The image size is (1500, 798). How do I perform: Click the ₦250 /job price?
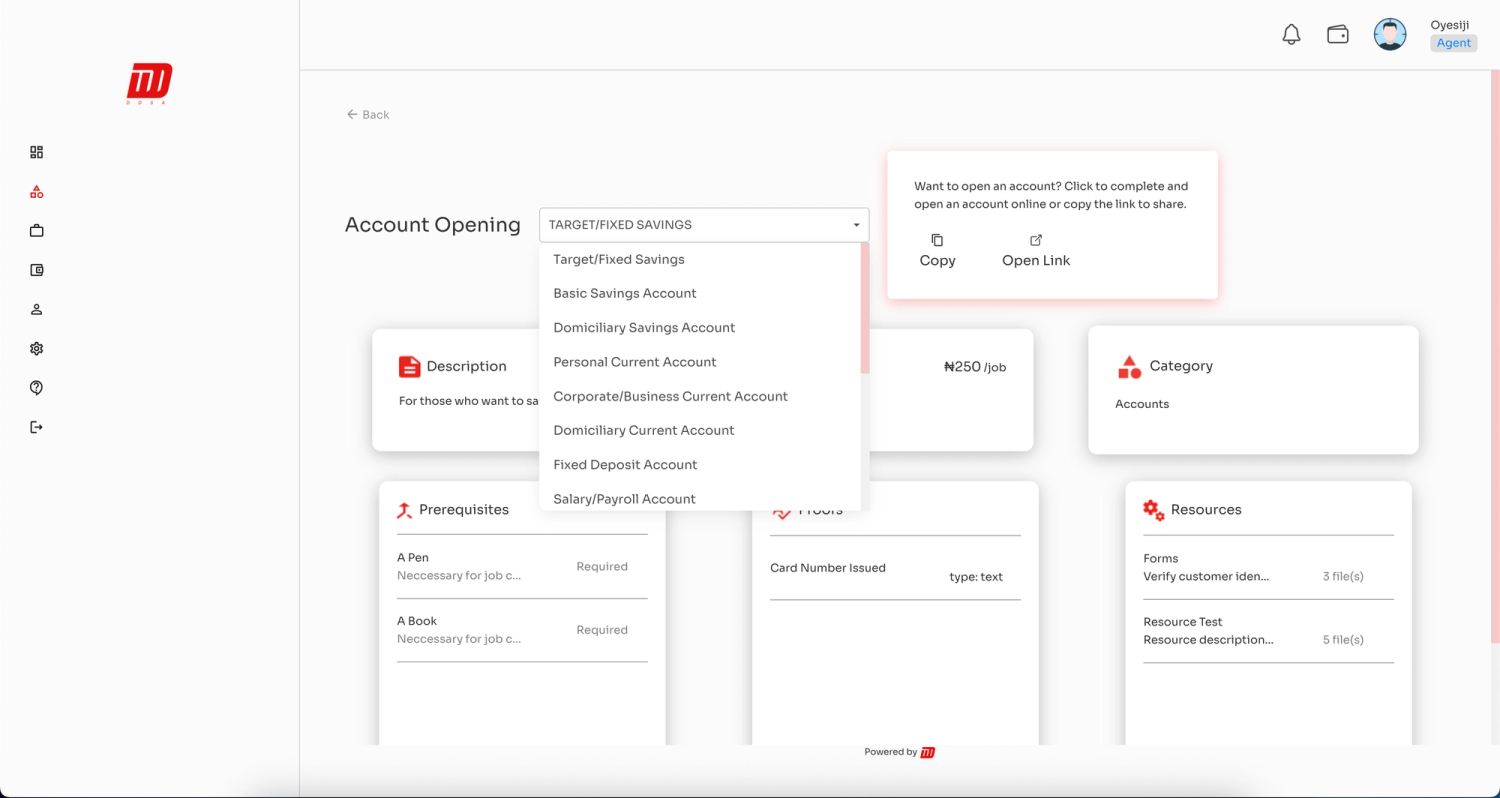tap(975, 367)
